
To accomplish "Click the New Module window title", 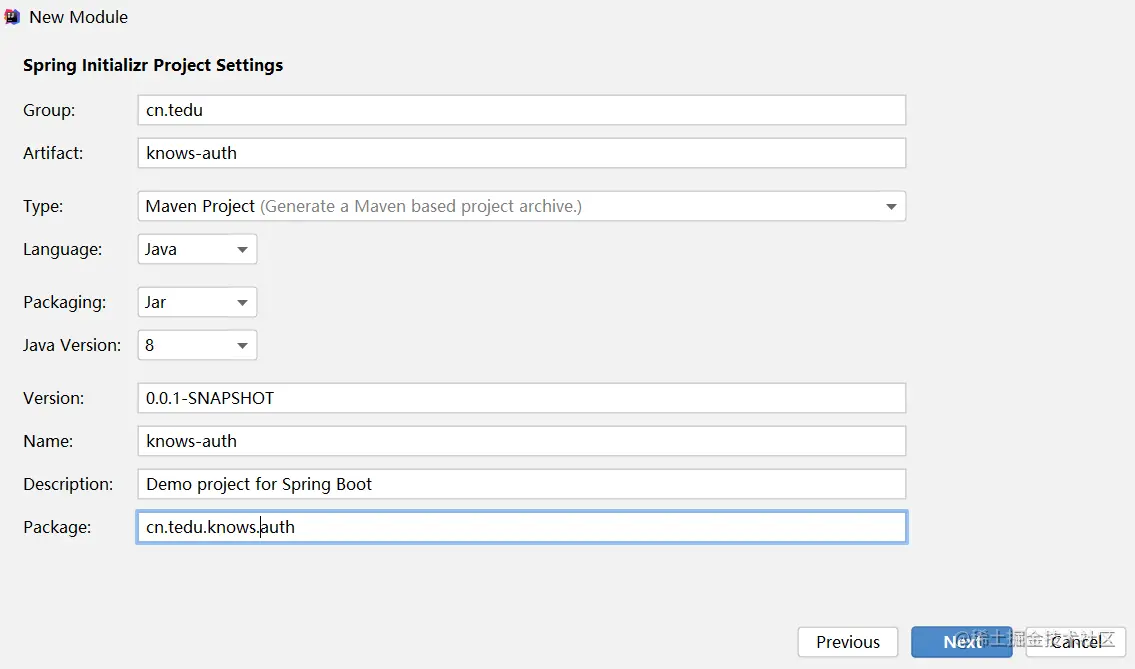I will coord(79,17).
